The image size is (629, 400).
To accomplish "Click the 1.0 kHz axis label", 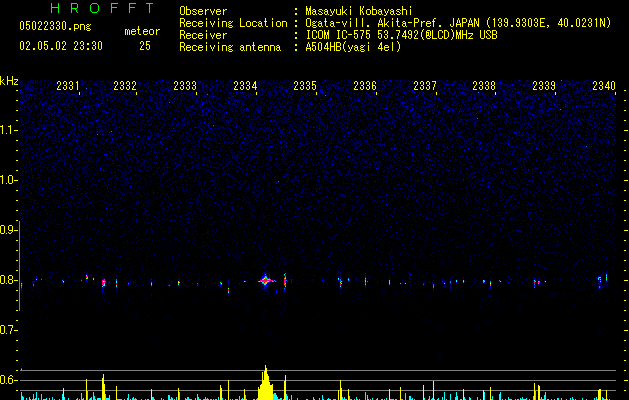I will 8,180.
